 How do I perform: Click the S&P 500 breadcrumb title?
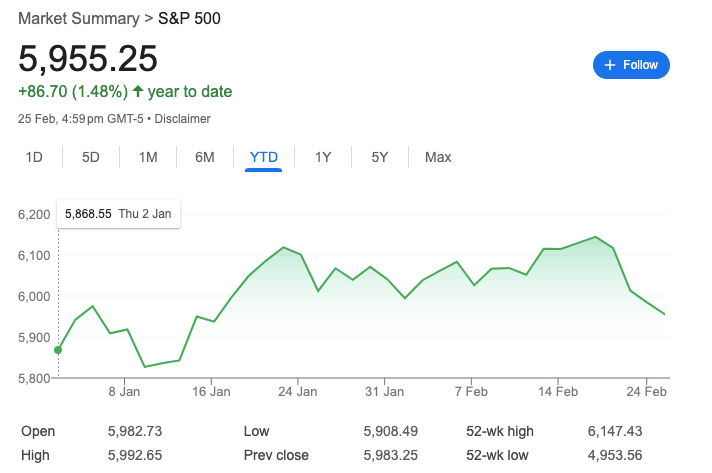click(x=189, y=19)
